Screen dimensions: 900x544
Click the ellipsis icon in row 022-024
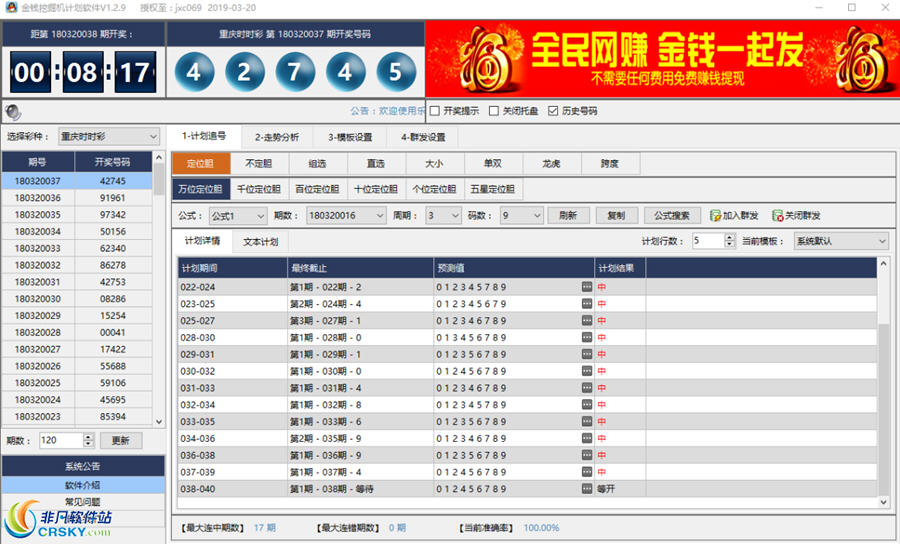click(587, 287)
